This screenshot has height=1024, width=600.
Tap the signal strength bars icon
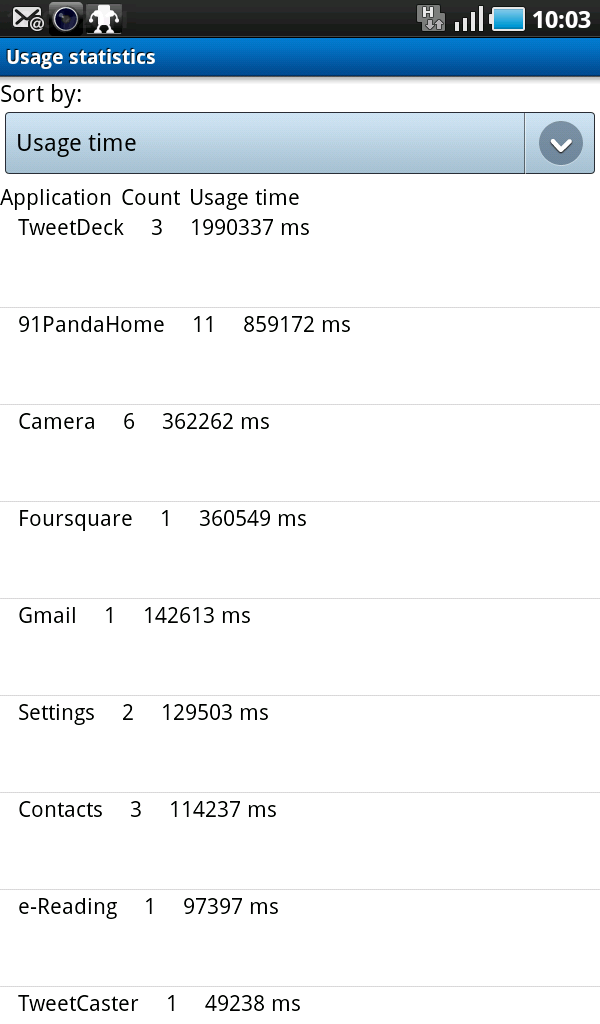click(469, 18)
